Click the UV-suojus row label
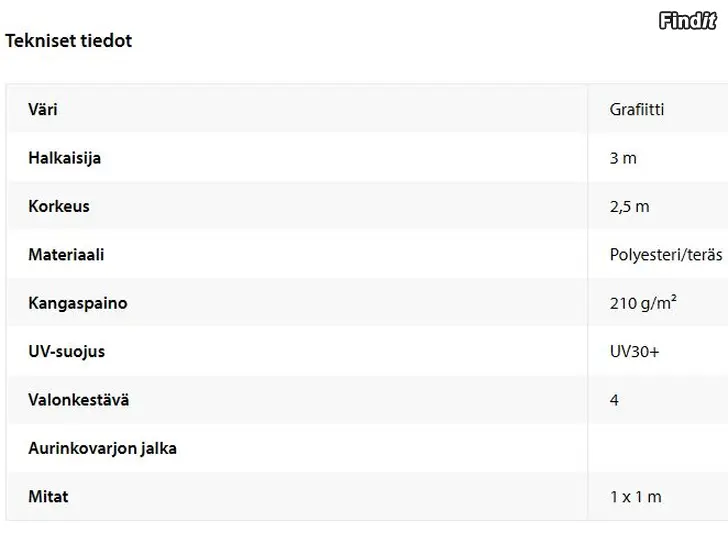The width and height of the screenshot is (728, 546). tap(67, 351)
